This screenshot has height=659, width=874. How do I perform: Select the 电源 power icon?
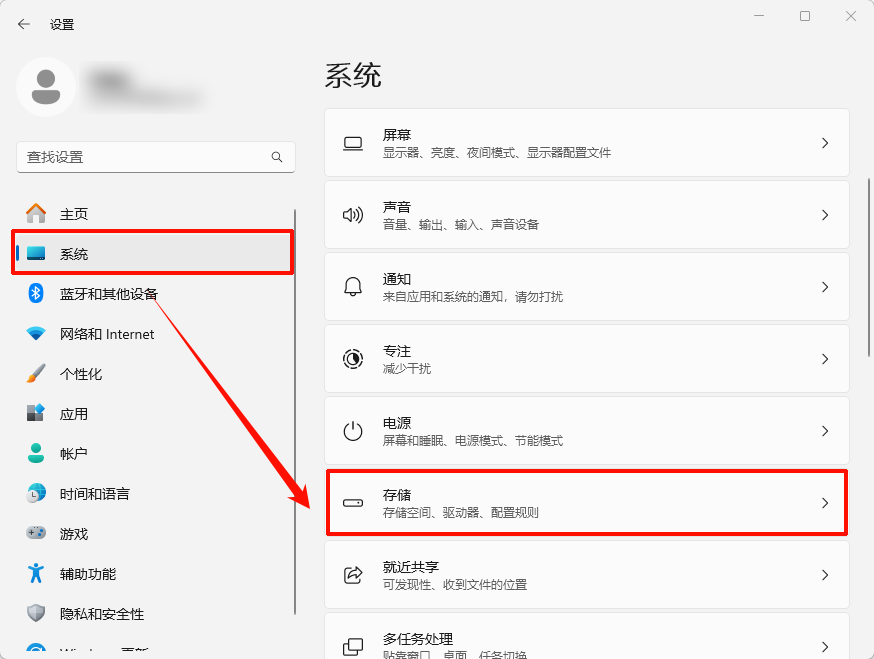click(352, 430)
